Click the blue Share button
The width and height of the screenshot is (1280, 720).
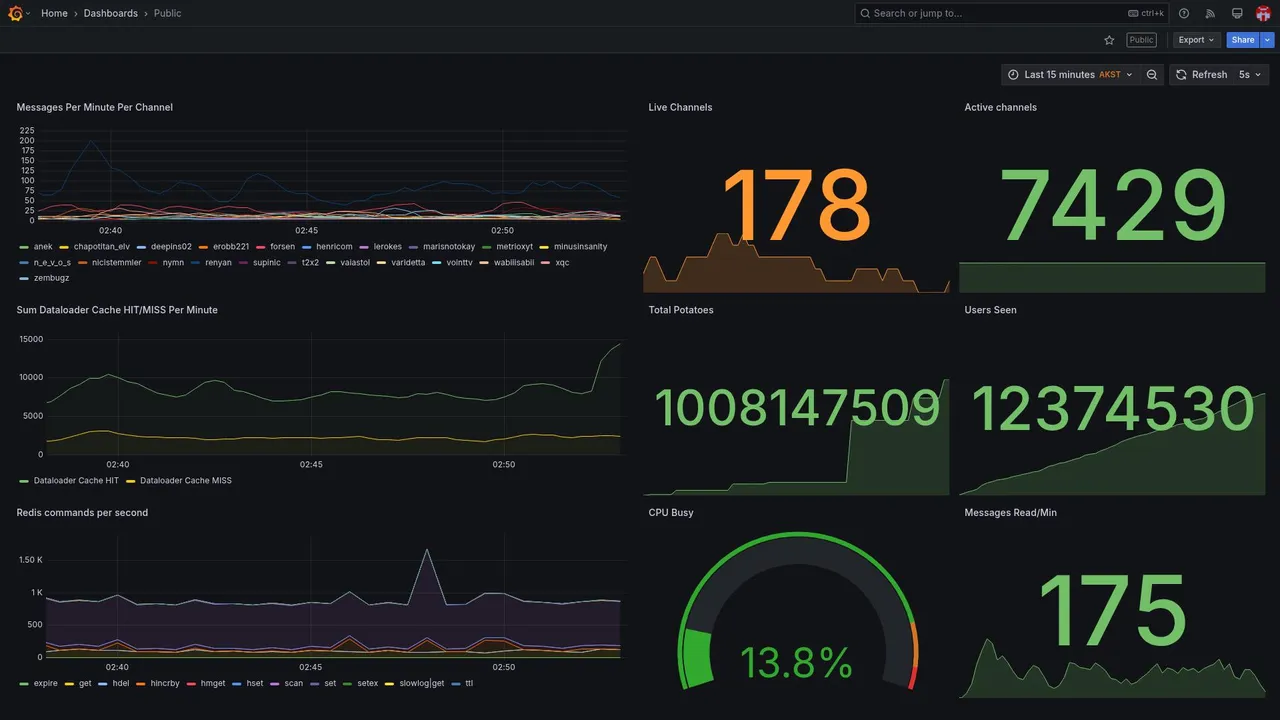pos(1243,40)
